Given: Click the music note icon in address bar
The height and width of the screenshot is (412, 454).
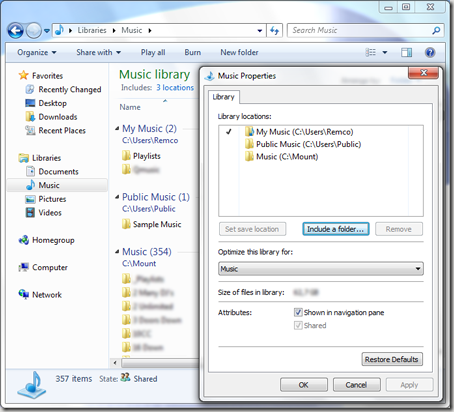Looking at the screenshot, I should pyautogui.click(x=59, y=30).
